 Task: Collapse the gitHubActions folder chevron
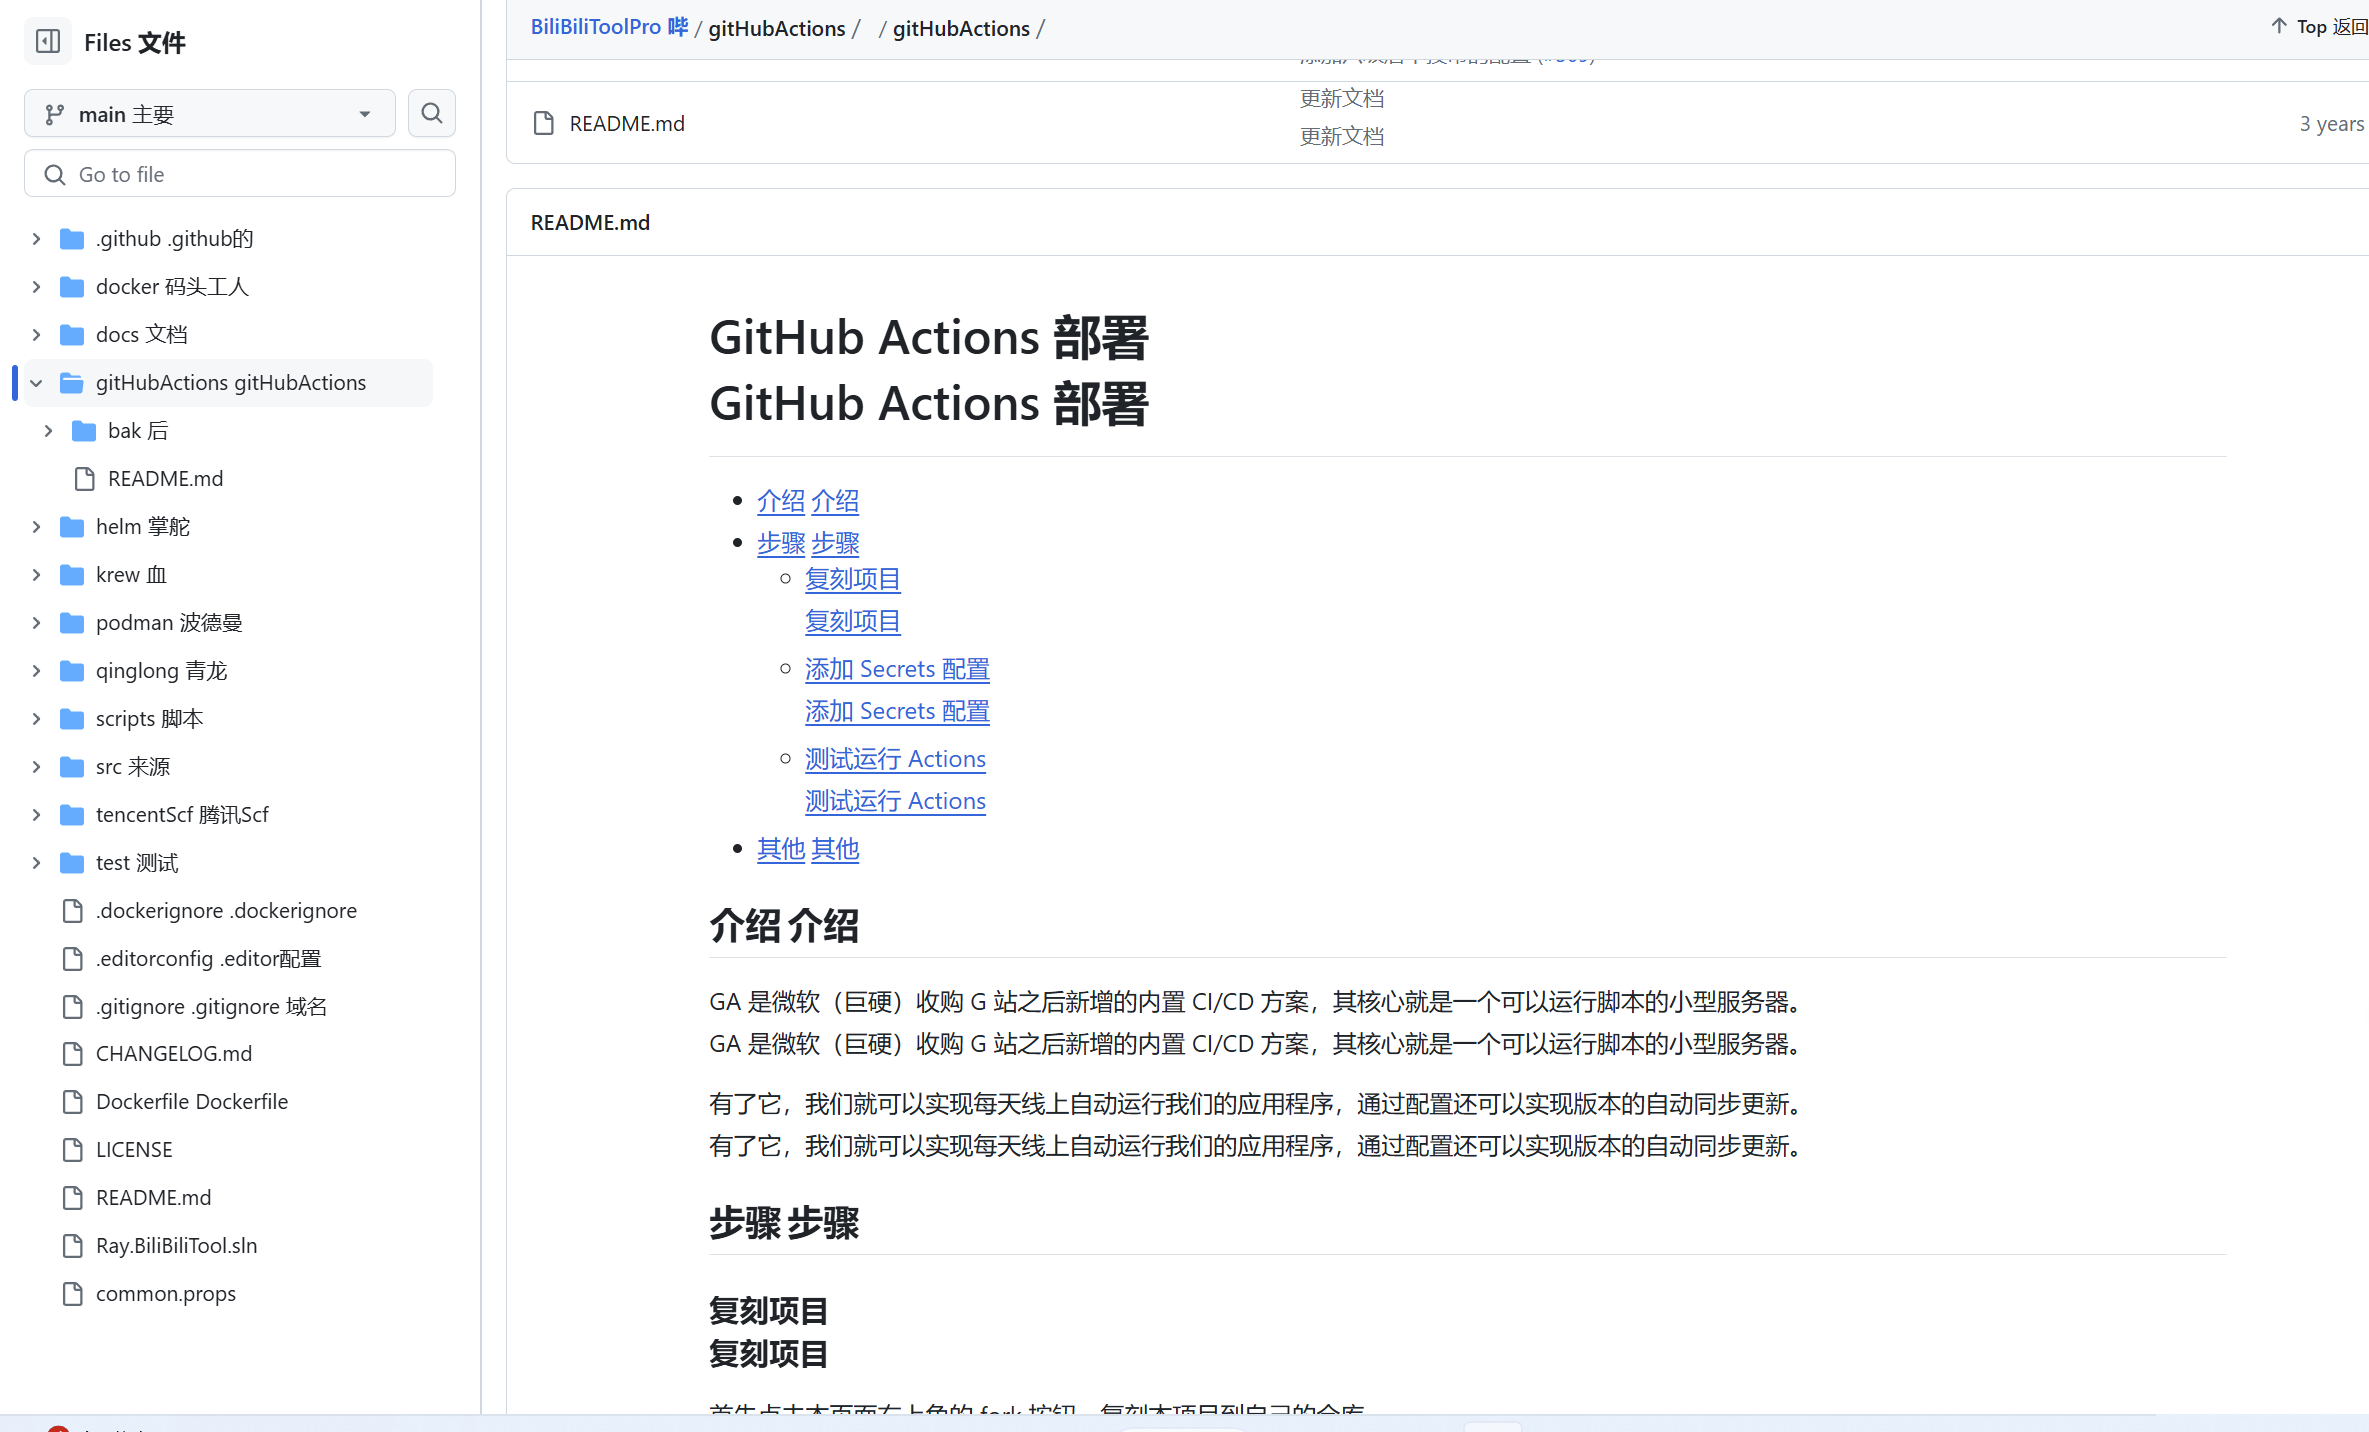click(x=36, y=383)
